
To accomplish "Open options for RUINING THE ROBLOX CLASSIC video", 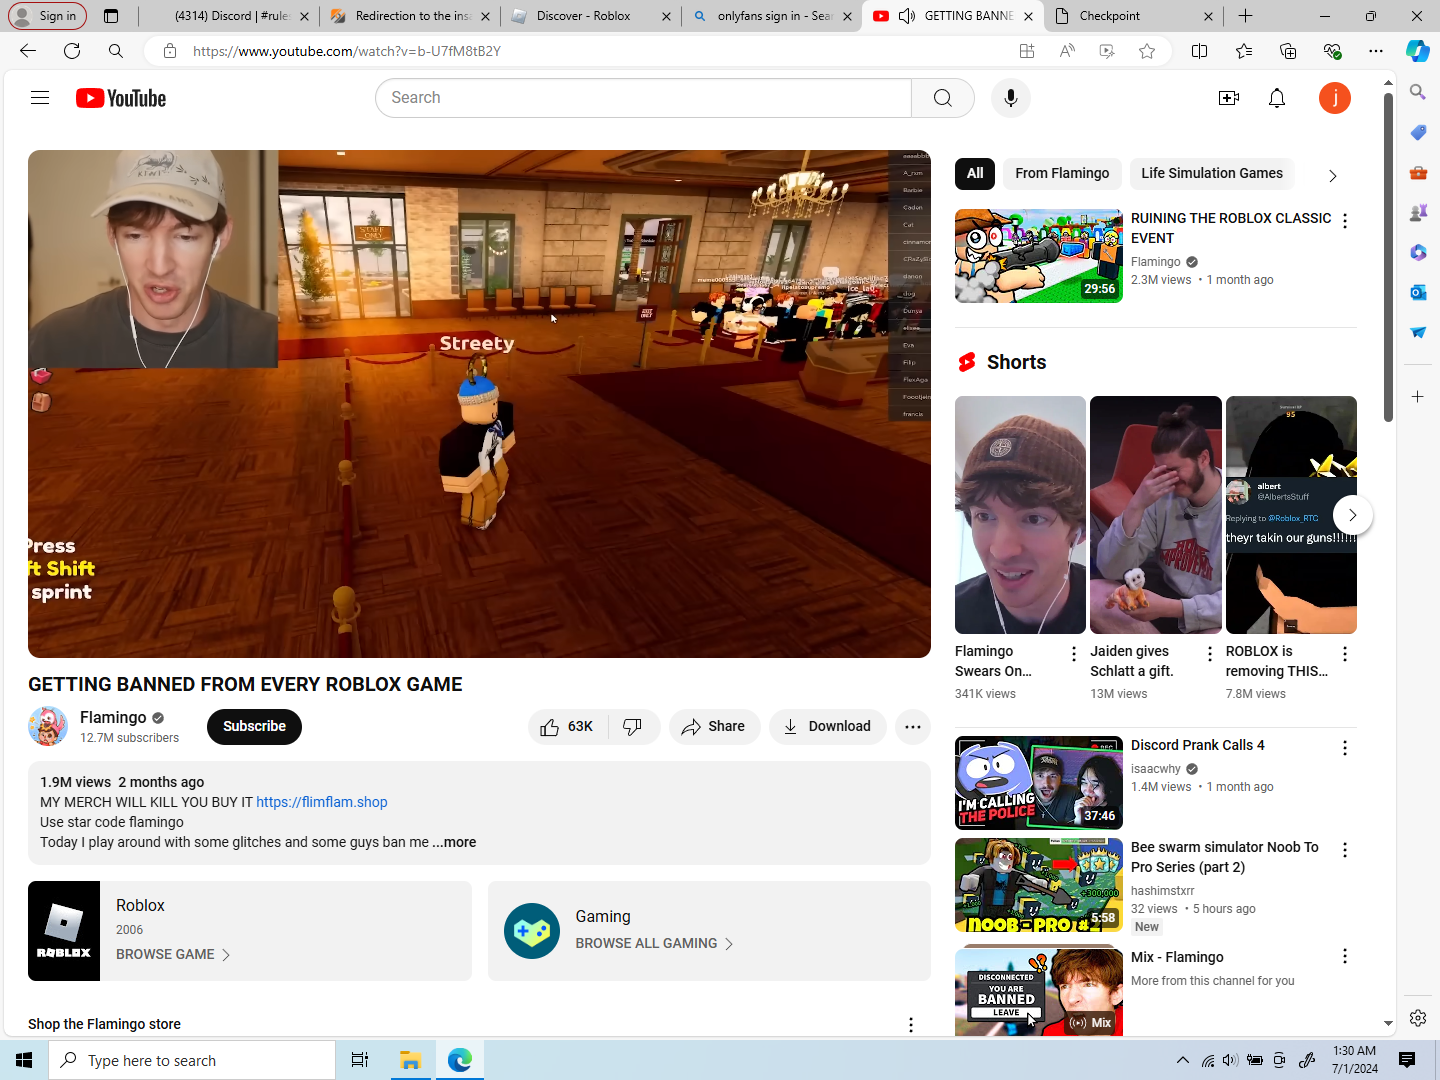I will [x=1345, y=221].
